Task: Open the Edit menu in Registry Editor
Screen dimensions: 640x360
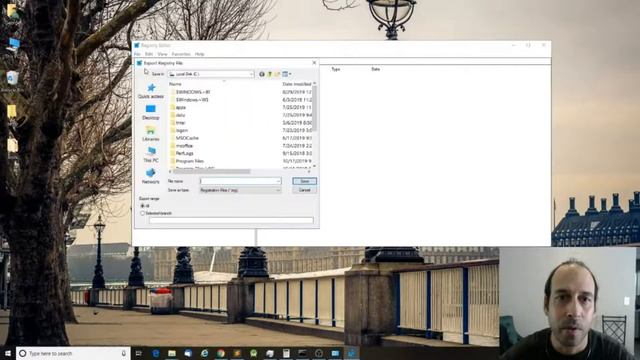Action: [x=149, y=54]
